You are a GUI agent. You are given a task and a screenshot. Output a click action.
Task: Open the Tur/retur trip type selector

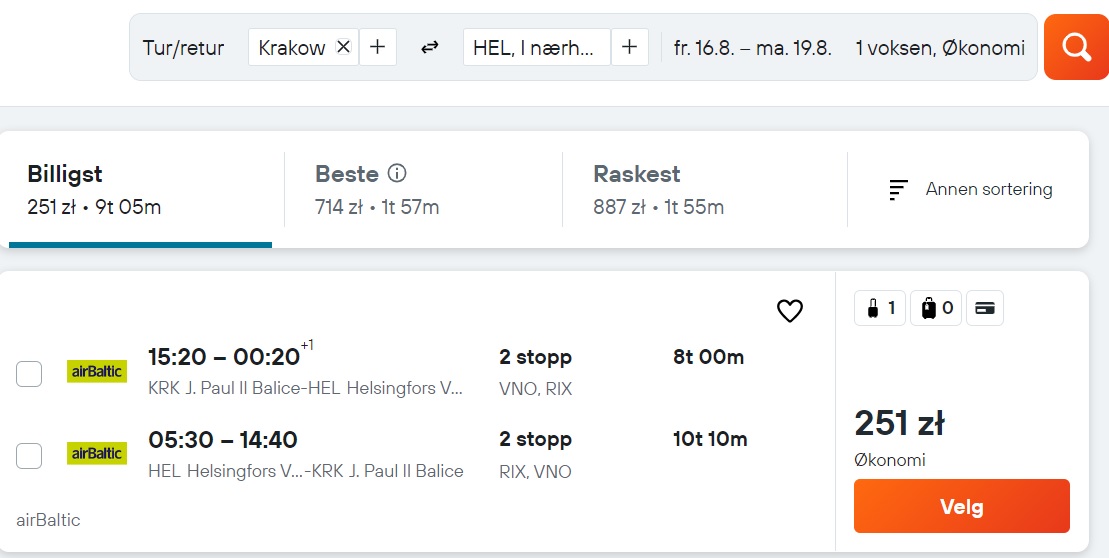pyautogui.click(x=183, y=47)
